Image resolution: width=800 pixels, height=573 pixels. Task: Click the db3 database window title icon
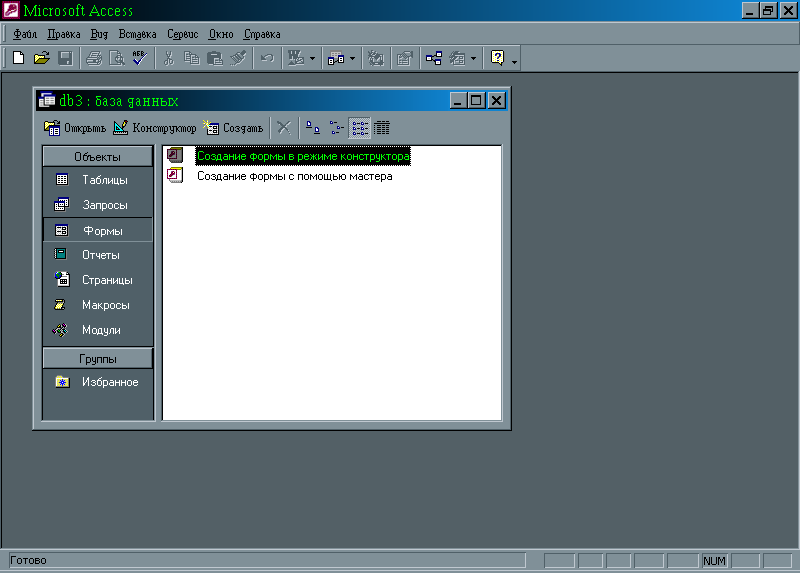(x=47, y=100)
